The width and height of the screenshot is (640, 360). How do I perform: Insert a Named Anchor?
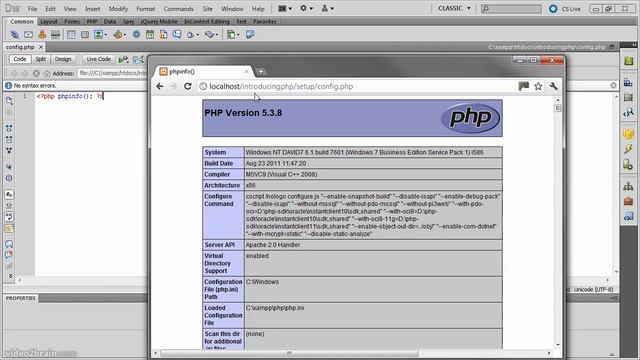pyautogui.click(x=42, y=35)
